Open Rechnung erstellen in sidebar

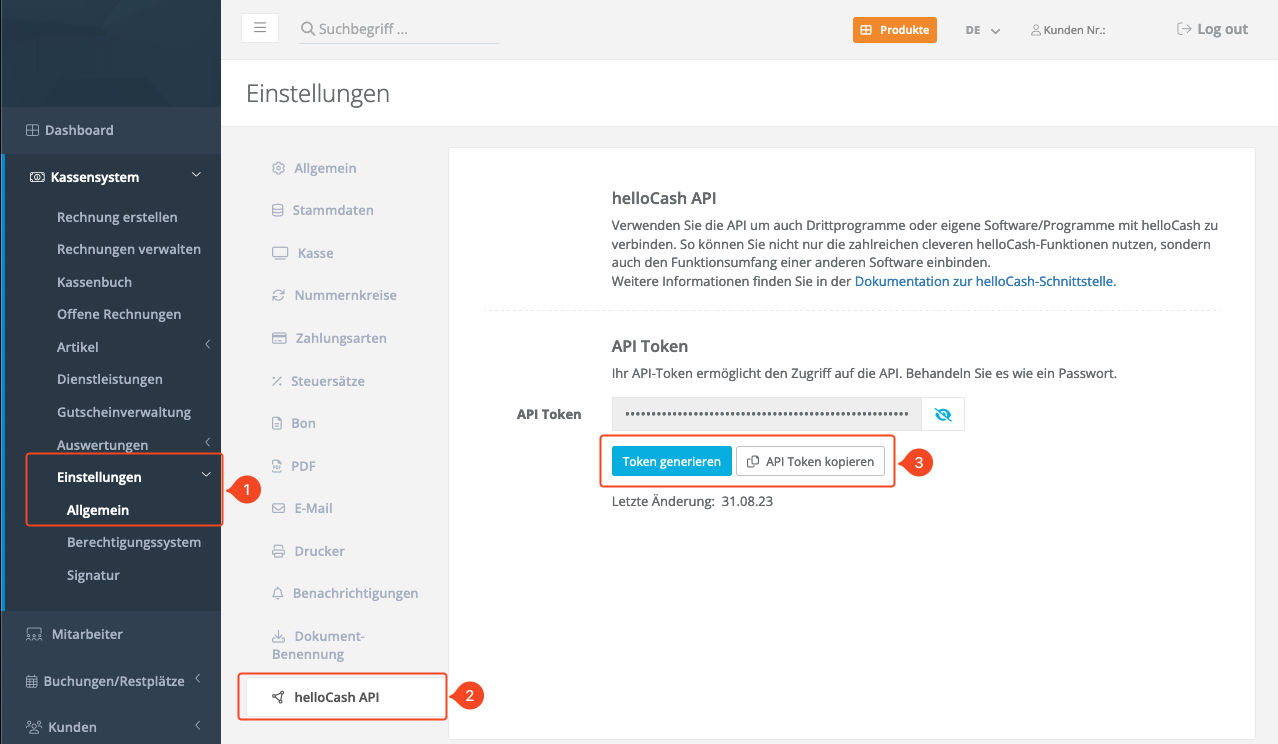click(x=117, y=217)
